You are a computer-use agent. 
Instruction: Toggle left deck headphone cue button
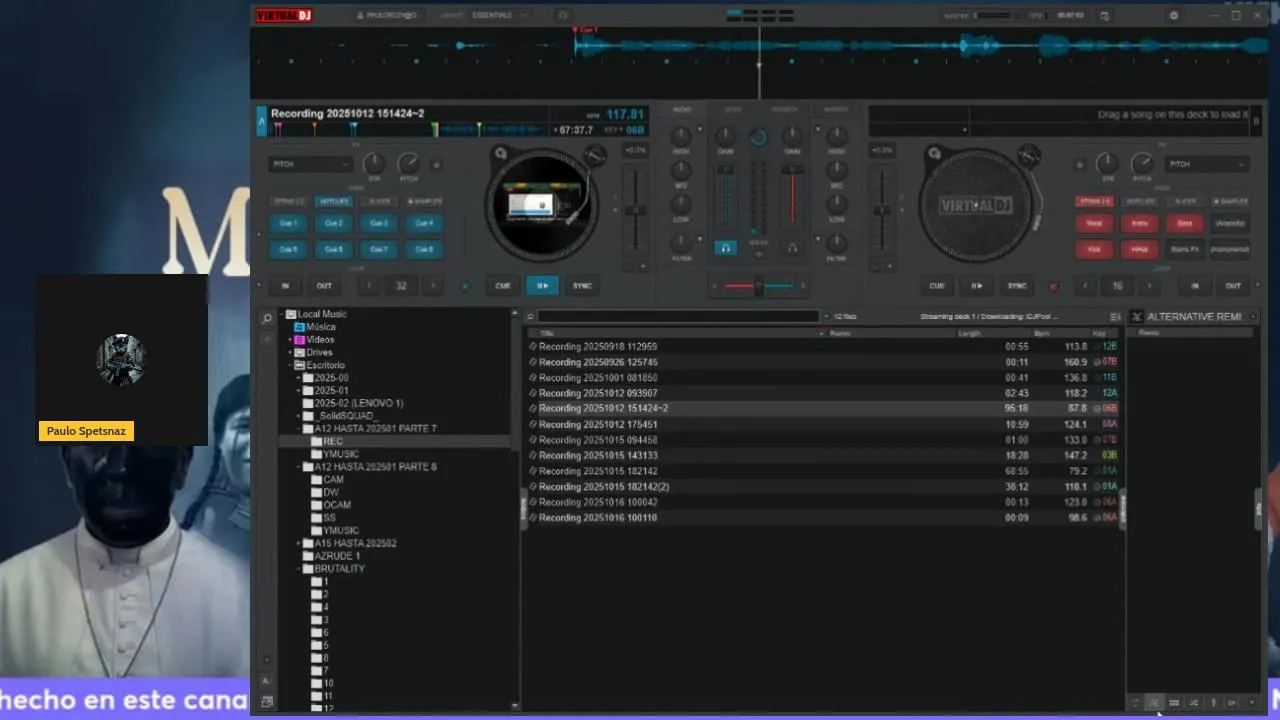click(x=726, y=248)
